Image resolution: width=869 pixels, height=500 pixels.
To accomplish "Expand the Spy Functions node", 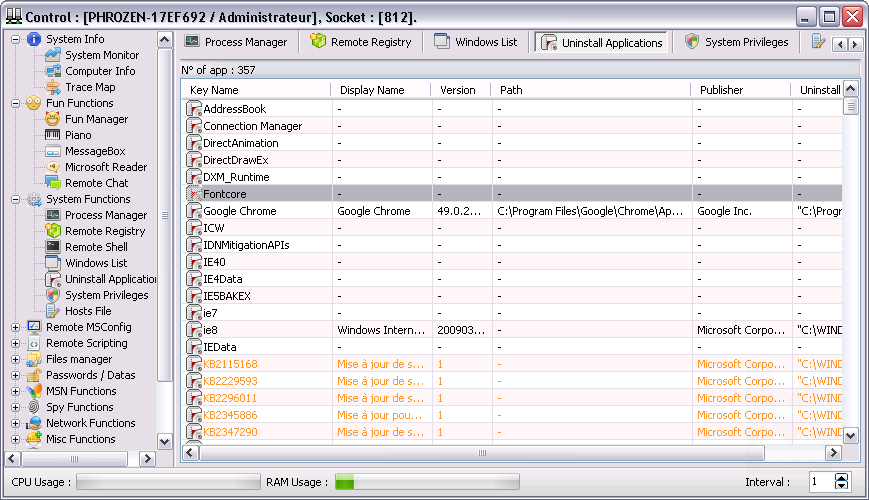I will 15,407.
